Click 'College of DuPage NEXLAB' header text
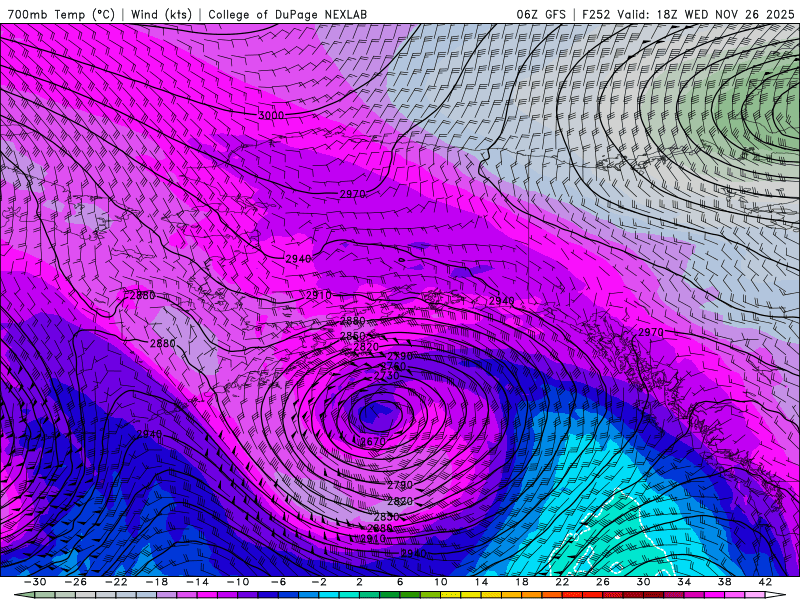The image size is (800, 600). [x=287, y=14]
